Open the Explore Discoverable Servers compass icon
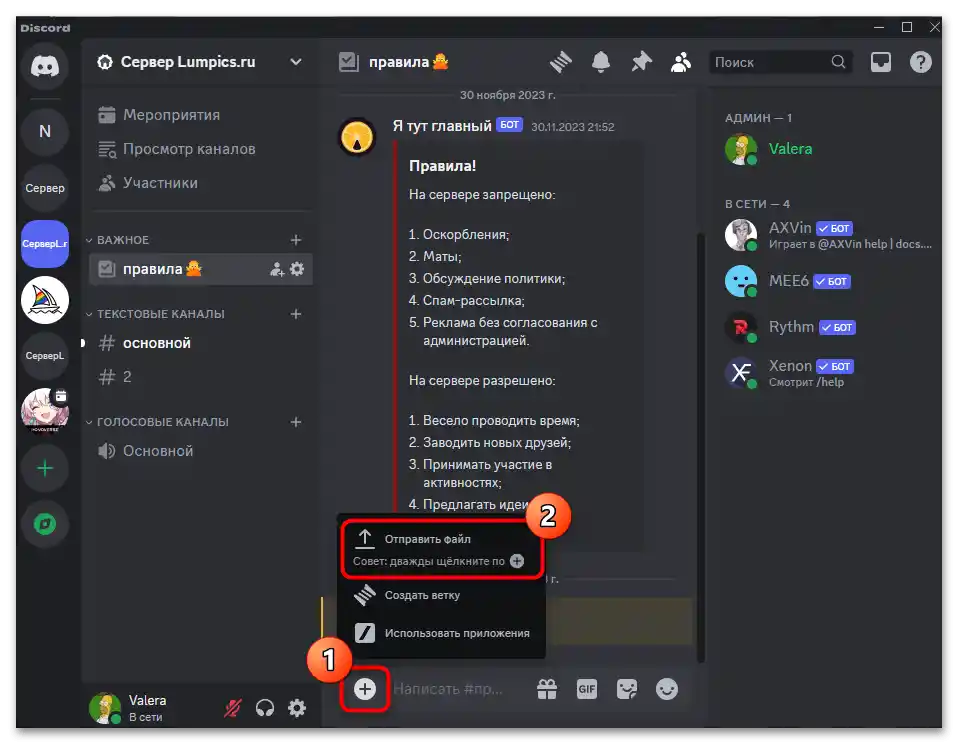958x744 pixels. point(45,524)
